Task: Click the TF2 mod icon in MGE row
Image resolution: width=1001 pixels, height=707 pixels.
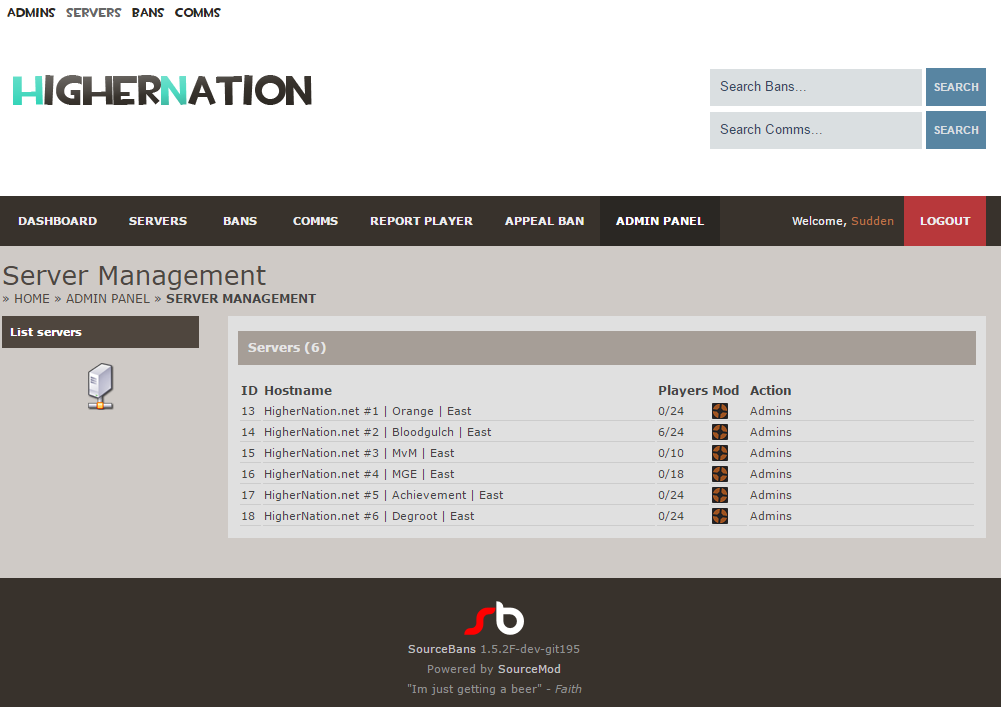Action: 719,475
